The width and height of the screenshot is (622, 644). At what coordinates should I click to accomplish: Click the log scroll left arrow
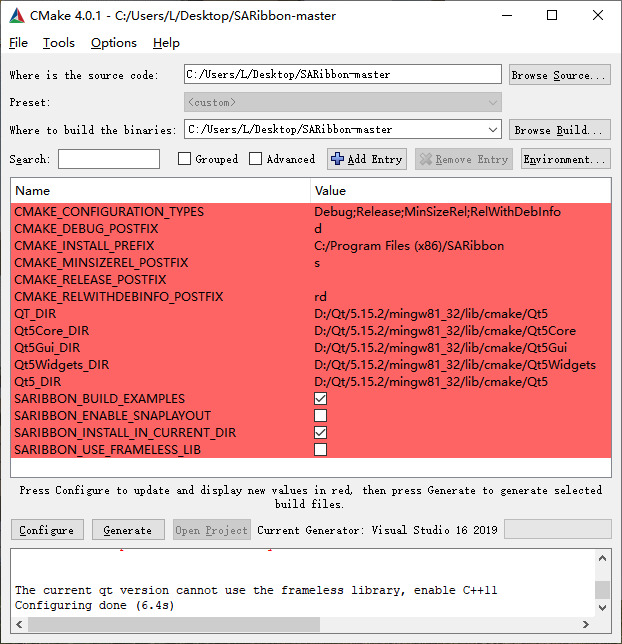pyautogui.click(x=19, y=624)
